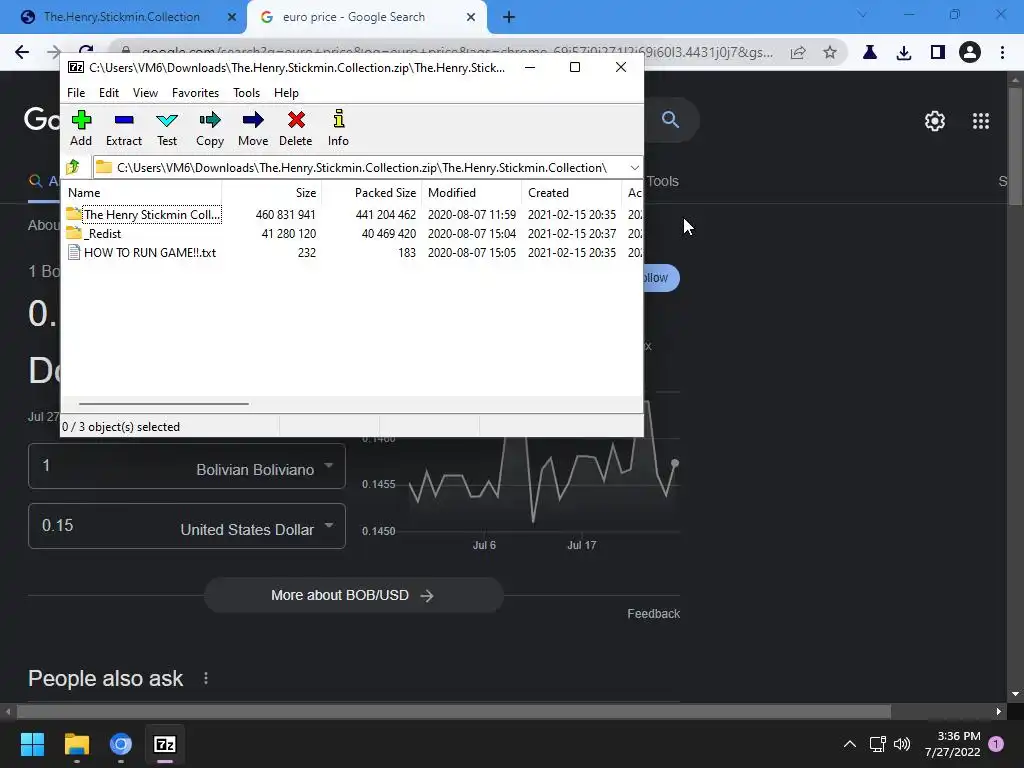The height and width of the screenshot is (768, 1024).
Task: Click the Feedback link
Action: click(654, 613)
